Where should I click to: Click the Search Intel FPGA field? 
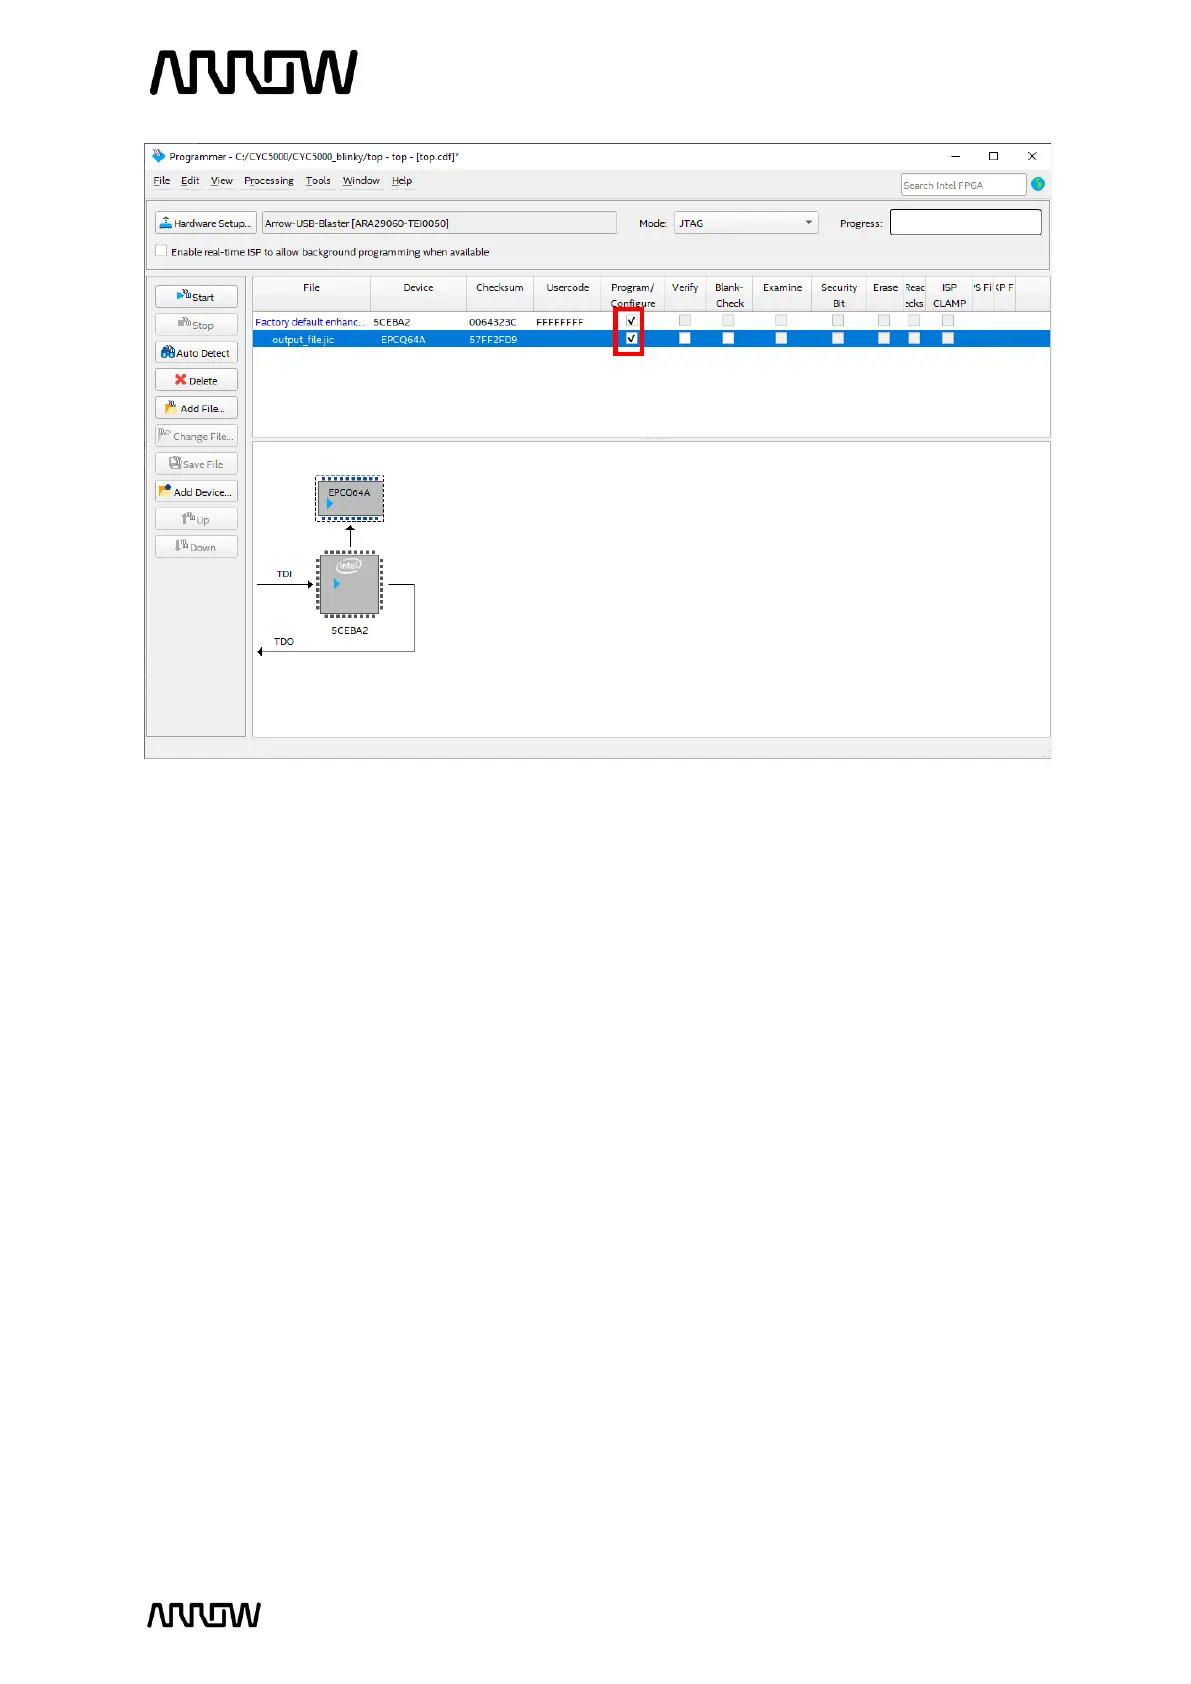[963, 185]
